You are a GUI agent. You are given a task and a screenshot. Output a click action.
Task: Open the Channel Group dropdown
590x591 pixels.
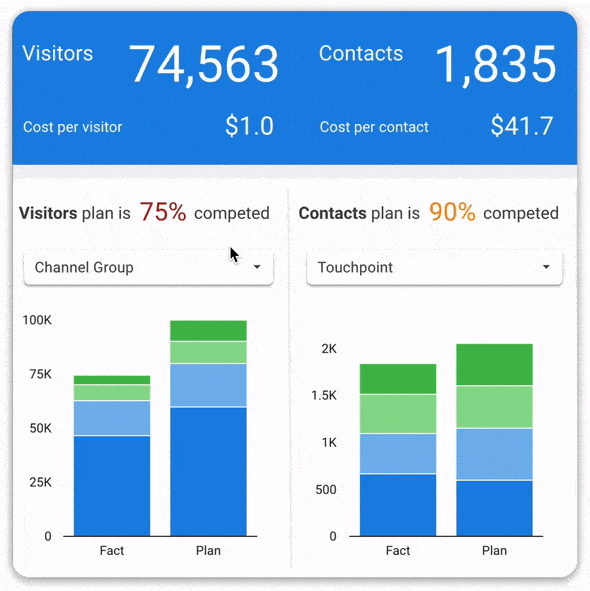[148, 268]
